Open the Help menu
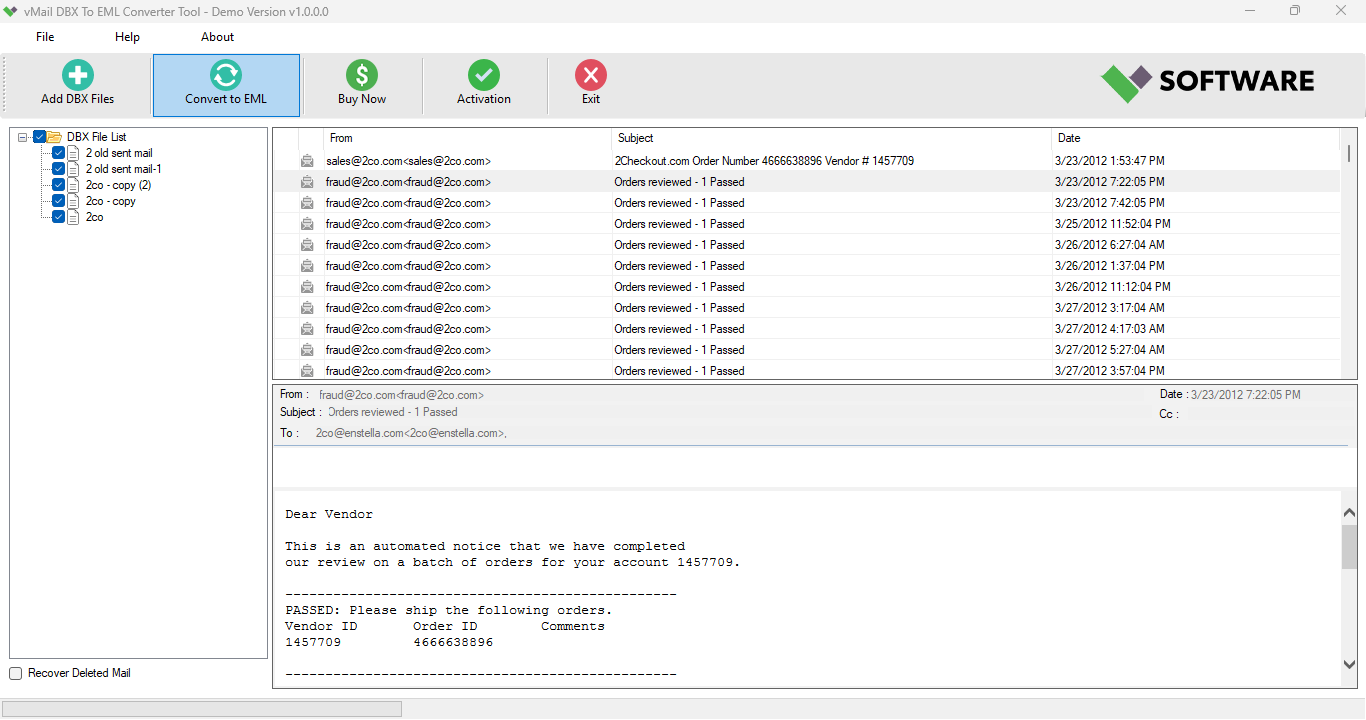This screenshot has width=1366, height=720. point(127,36)
